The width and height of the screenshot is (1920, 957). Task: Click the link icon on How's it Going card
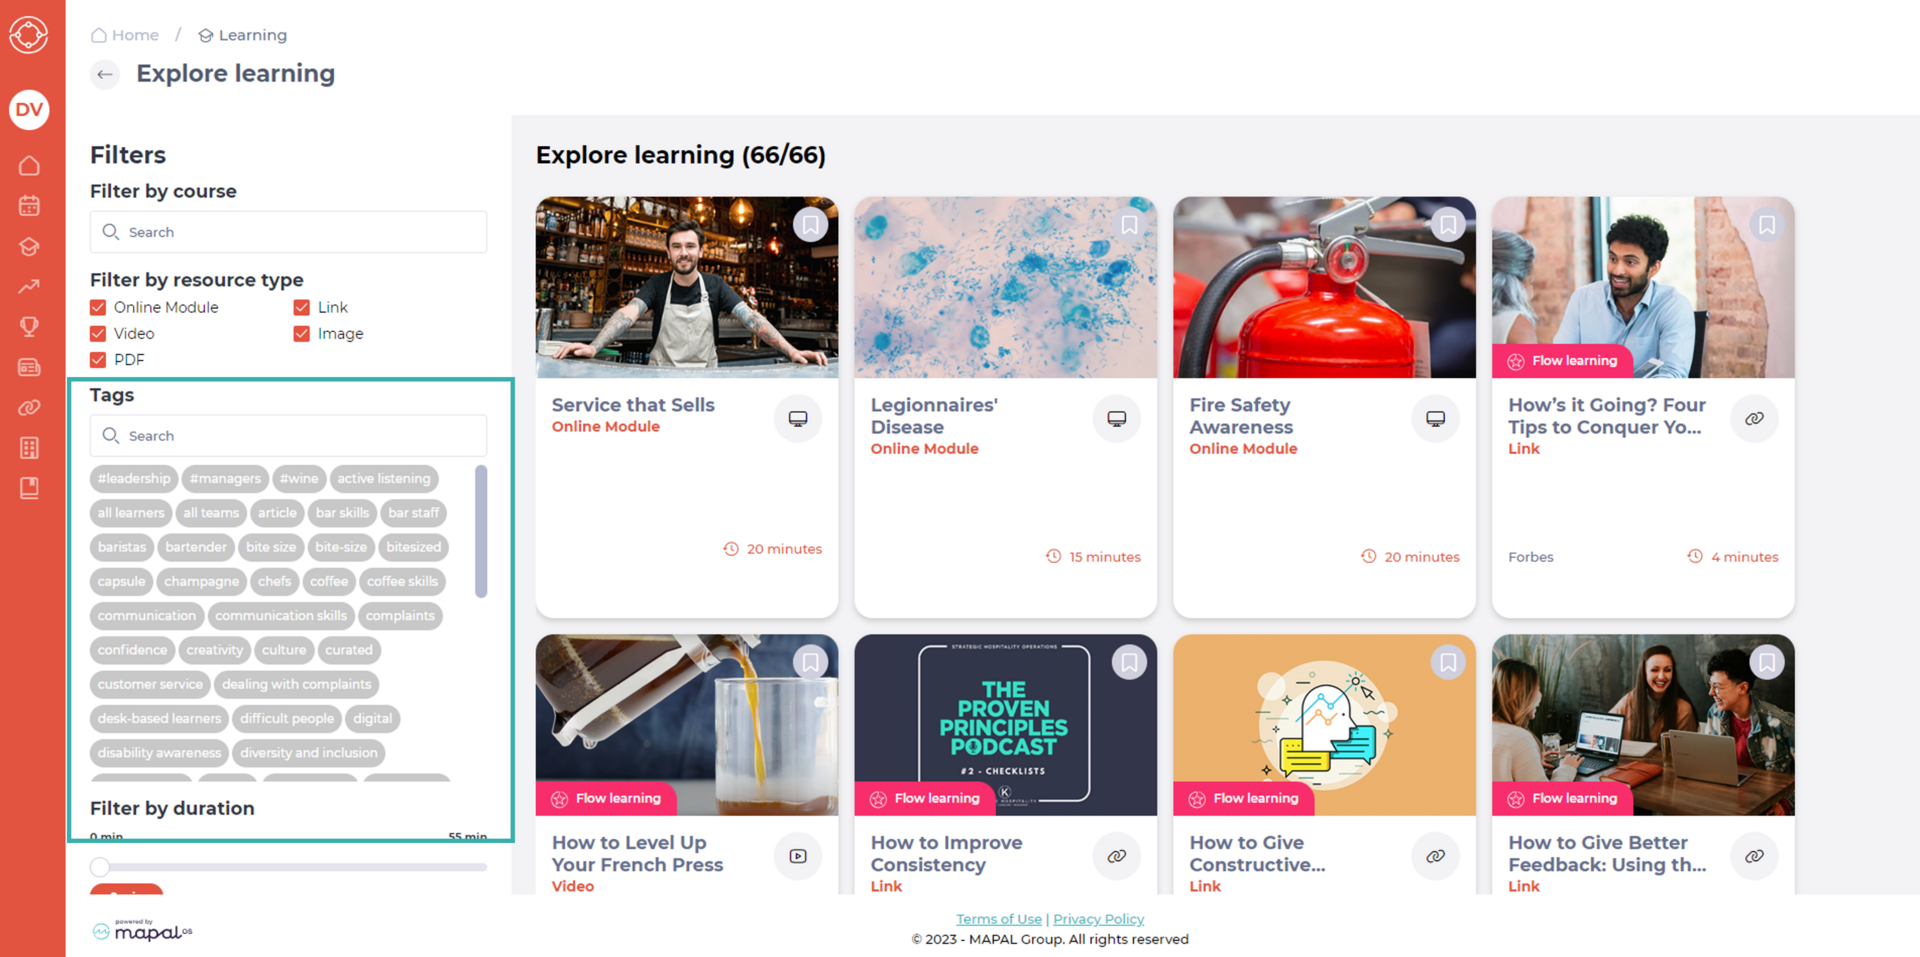coord(1754,419)
